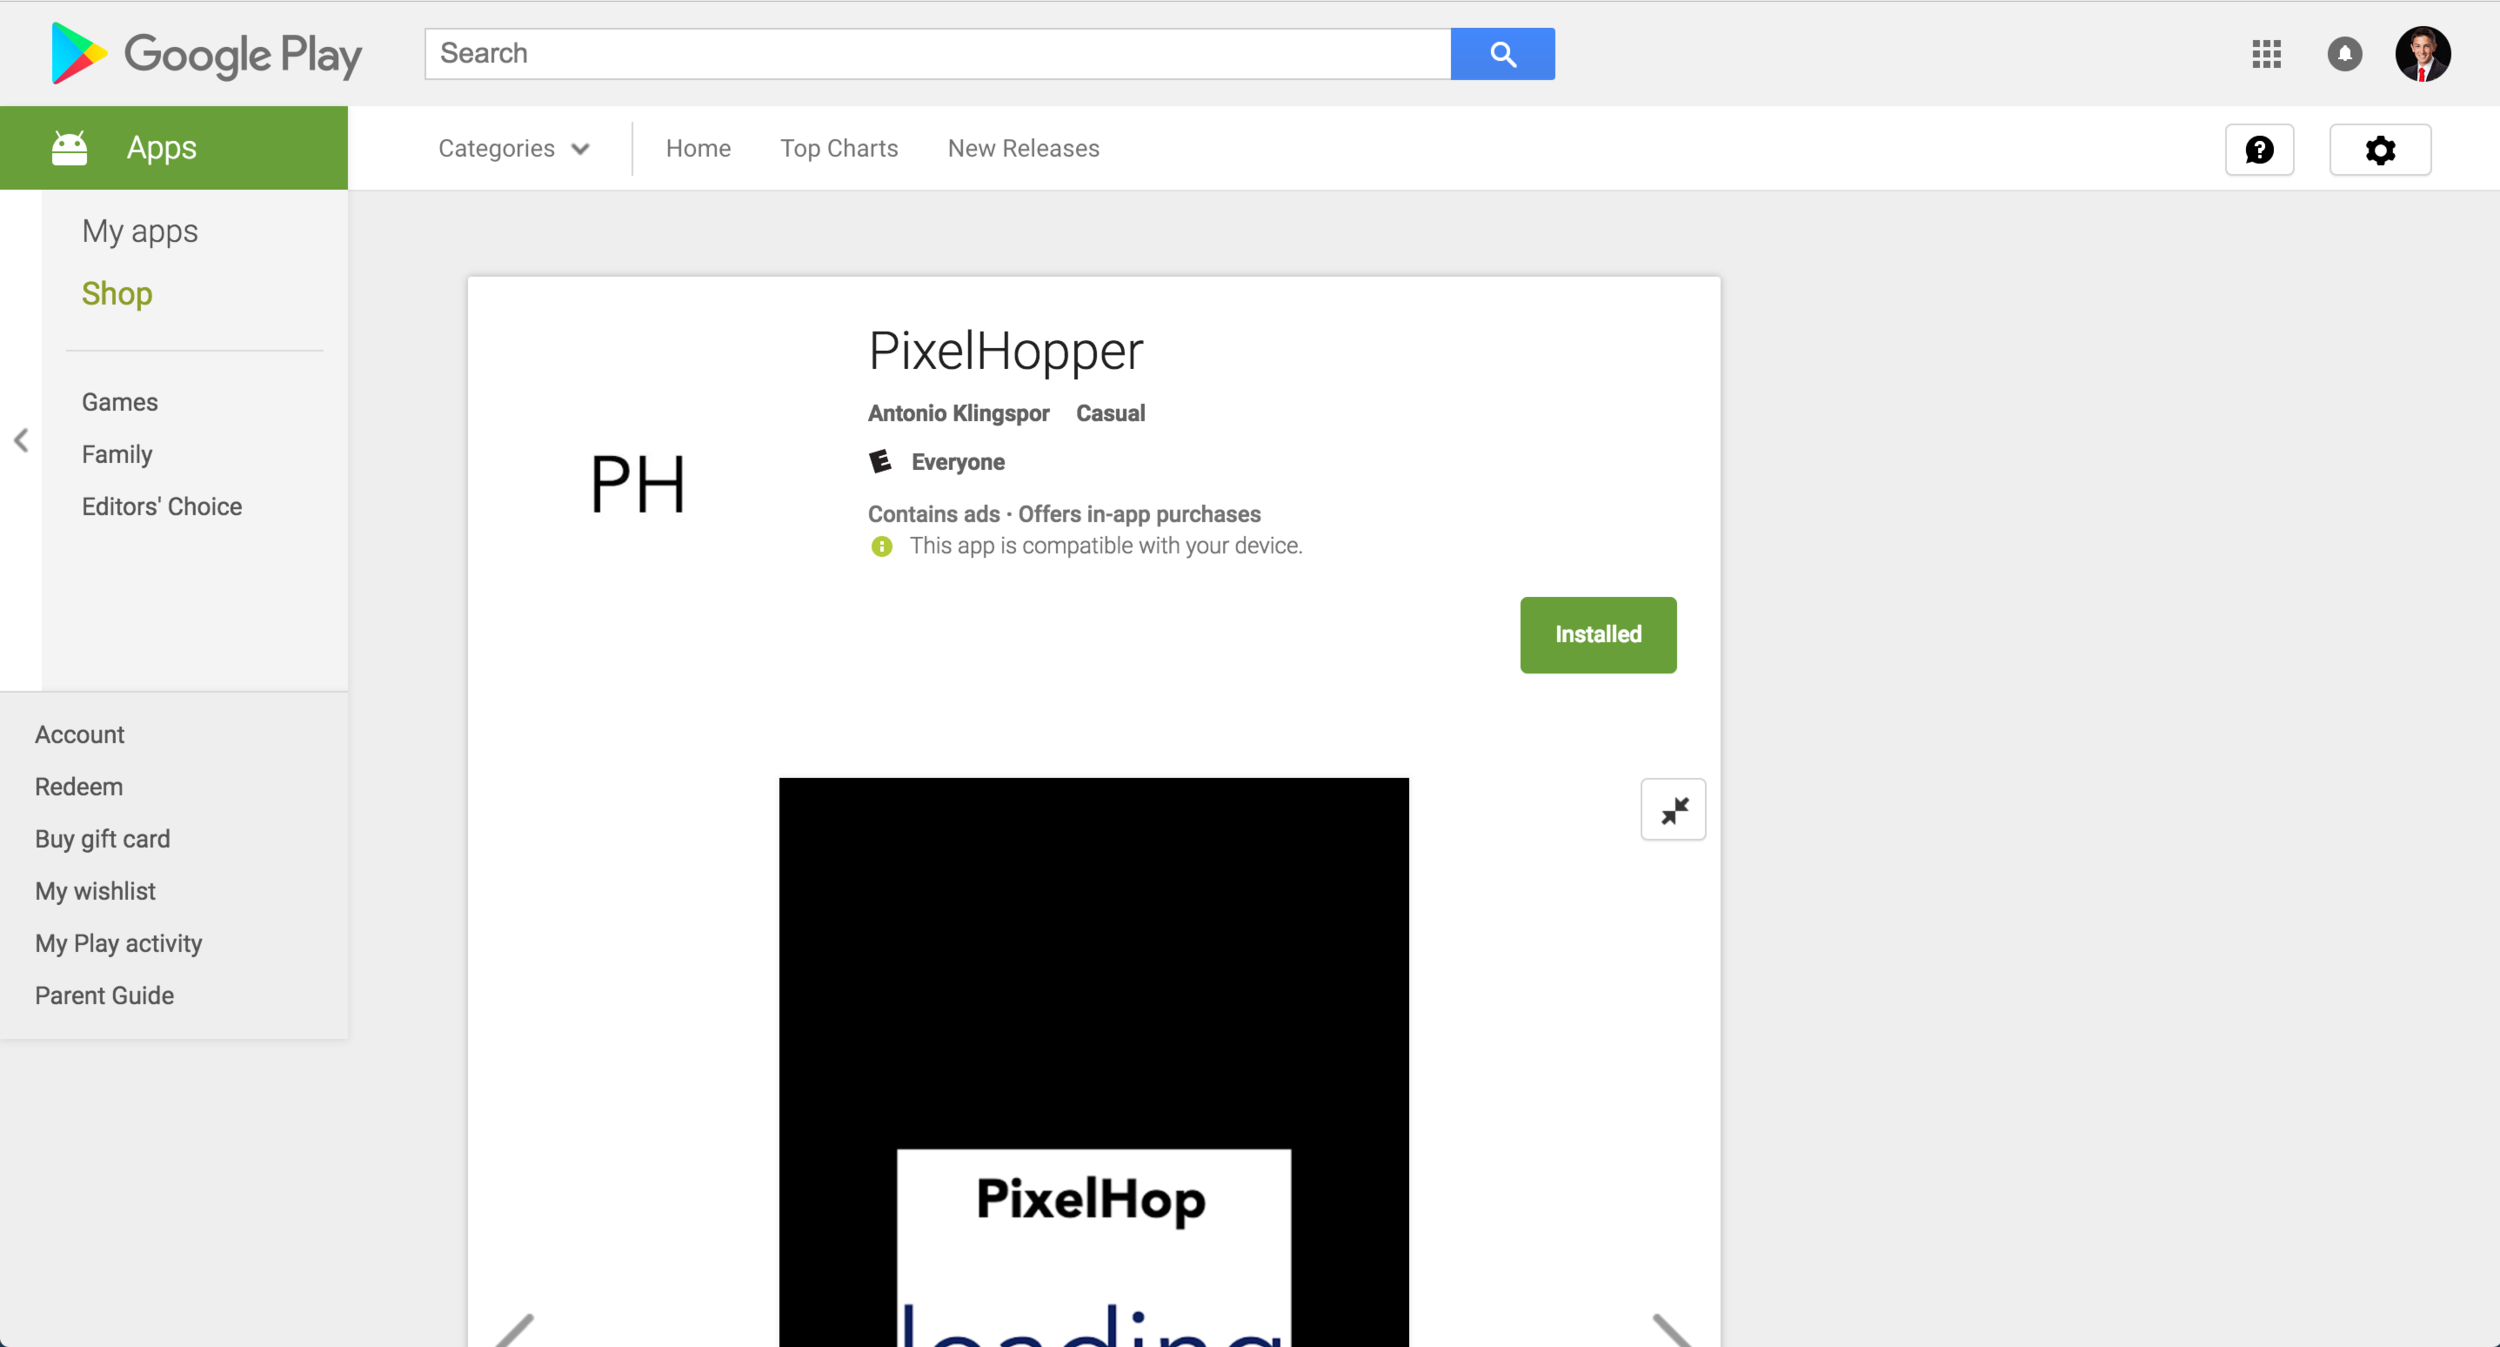The width and height of the screenshot is (2500, 1347).
Task: Open the Casual category link
Action: pyautogui.click(x=1110, y=413)
